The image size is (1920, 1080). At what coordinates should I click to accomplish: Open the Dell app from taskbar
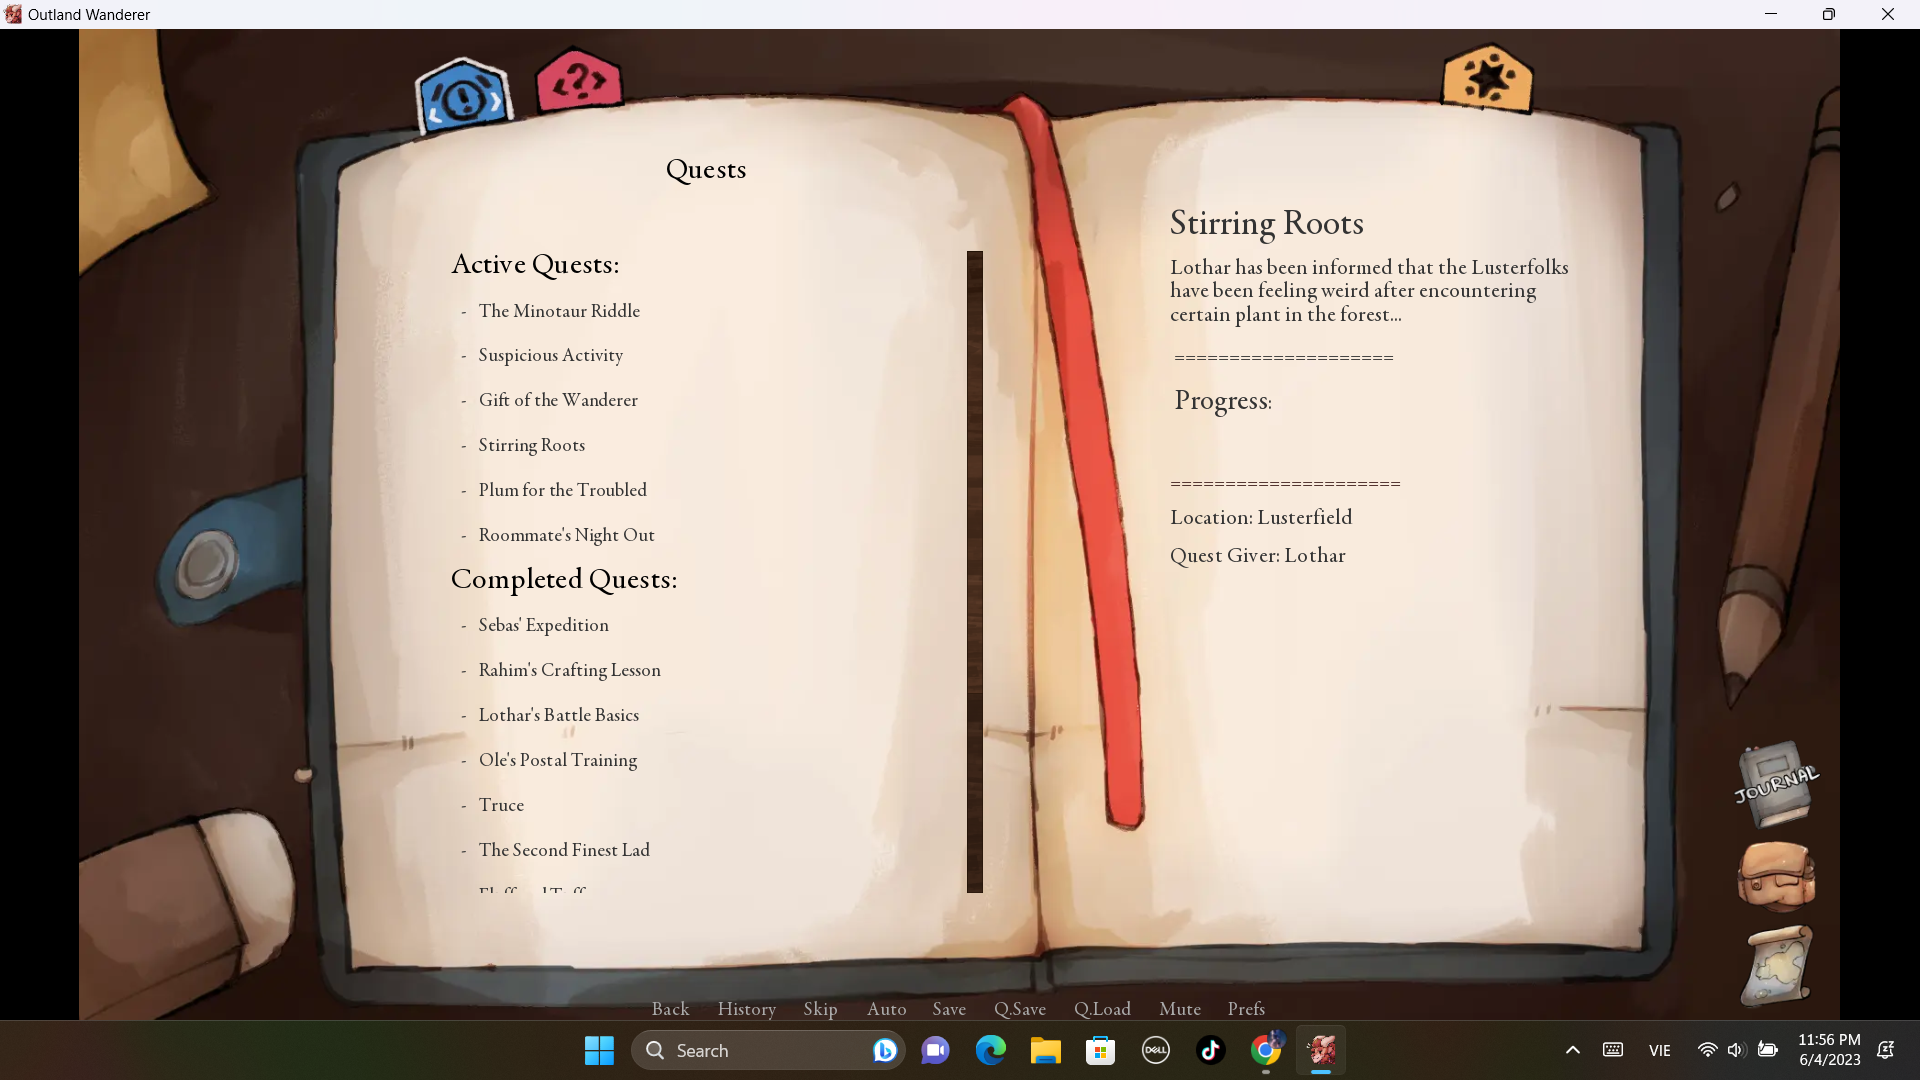coord(1155,1050)
